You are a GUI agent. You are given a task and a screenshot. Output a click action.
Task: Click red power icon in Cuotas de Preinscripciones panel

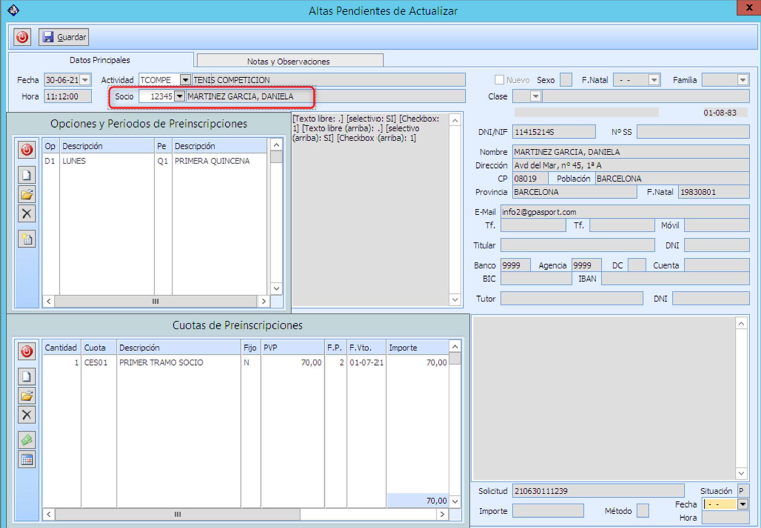[x=27, y=352]
